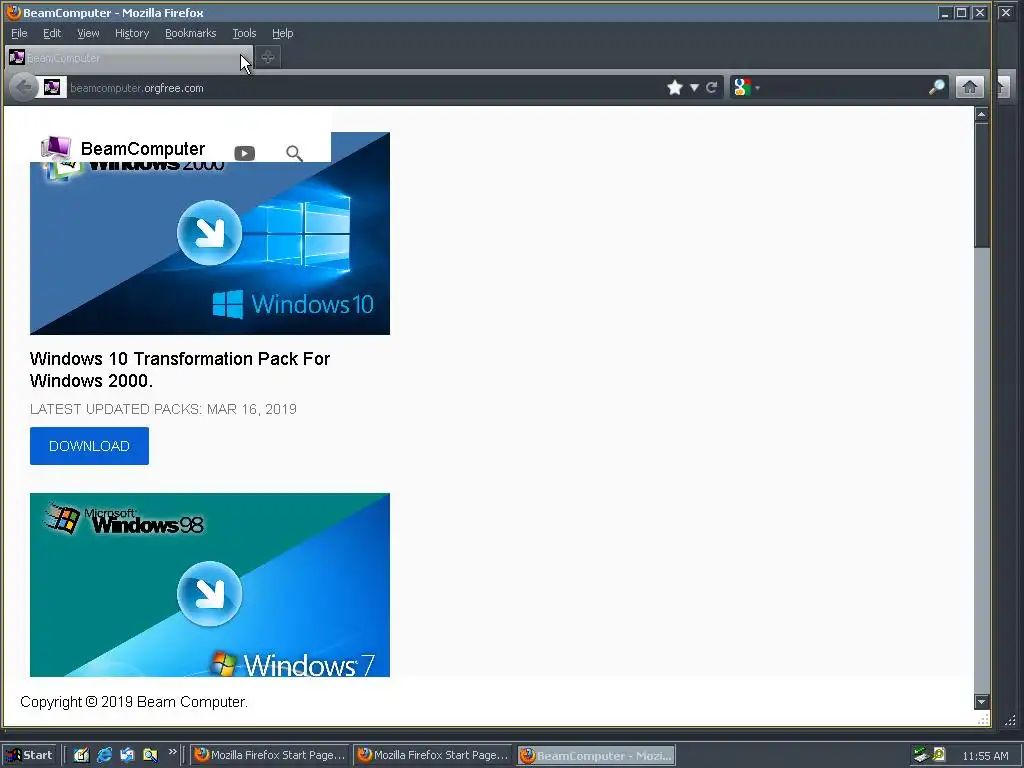Click the blue DOWNLOAD button
This screenshot has width=1024, height=768.
(x=89, y=446)
